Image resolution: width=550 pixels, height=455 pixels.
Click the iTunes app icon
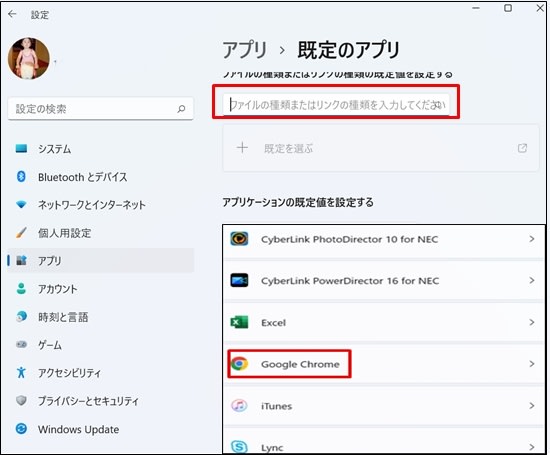pyautogui.click(x=239, y=406)
